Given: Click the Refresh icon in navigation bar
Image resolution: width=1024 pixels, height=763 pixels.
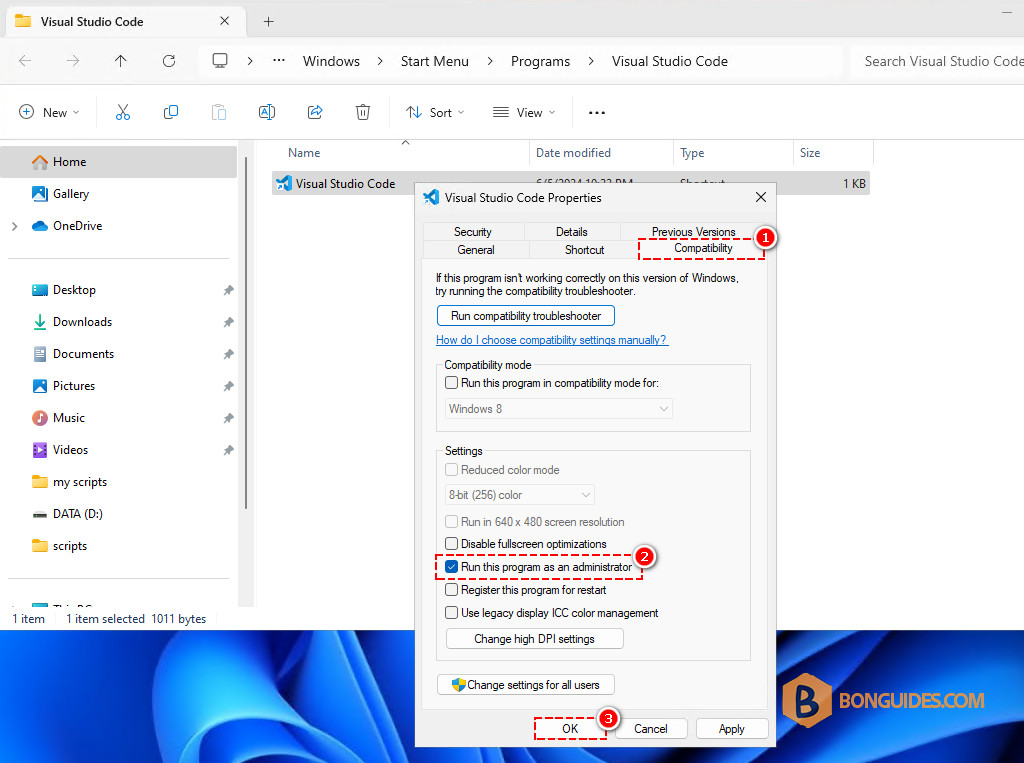Looking at the screenshot, I should click(x=169, y=61).
